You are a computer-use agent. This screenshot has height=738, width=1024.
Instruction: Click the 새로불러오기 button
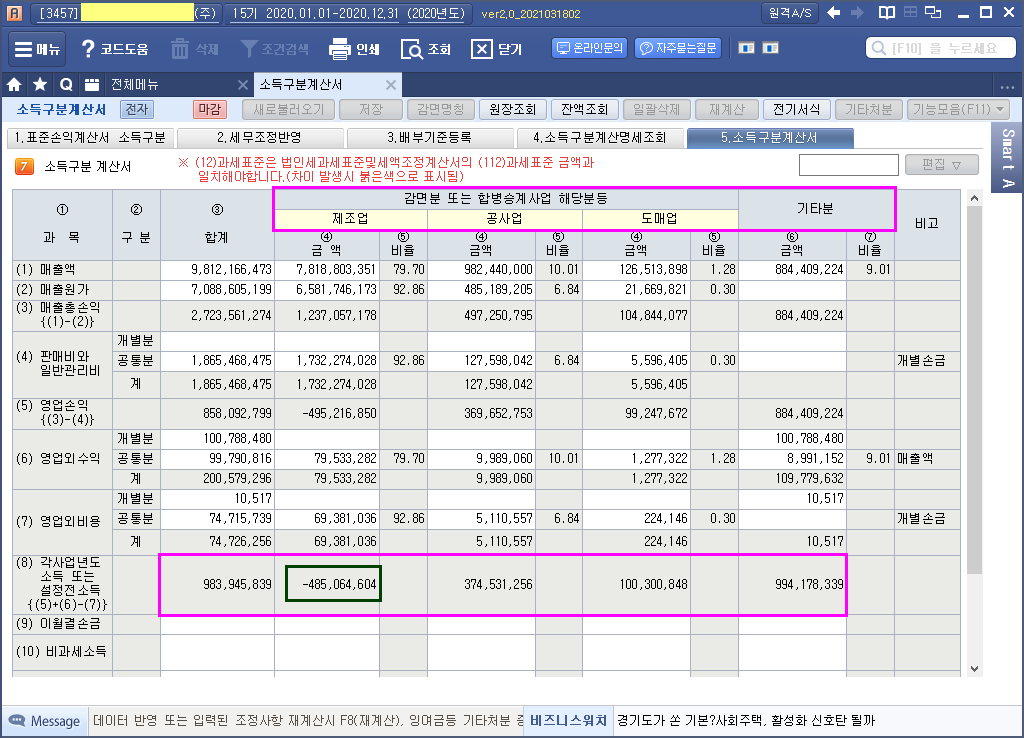click(x=288, y=109)
